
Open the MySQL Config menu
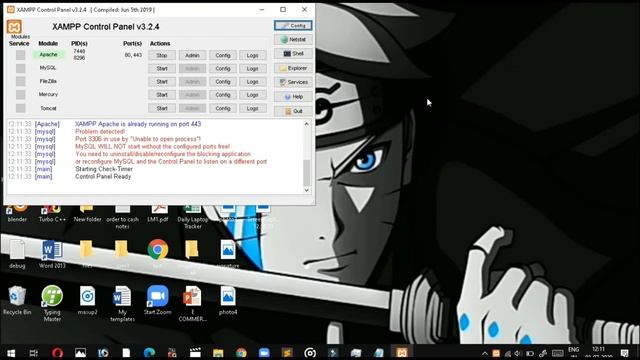[x=223, y=69]
